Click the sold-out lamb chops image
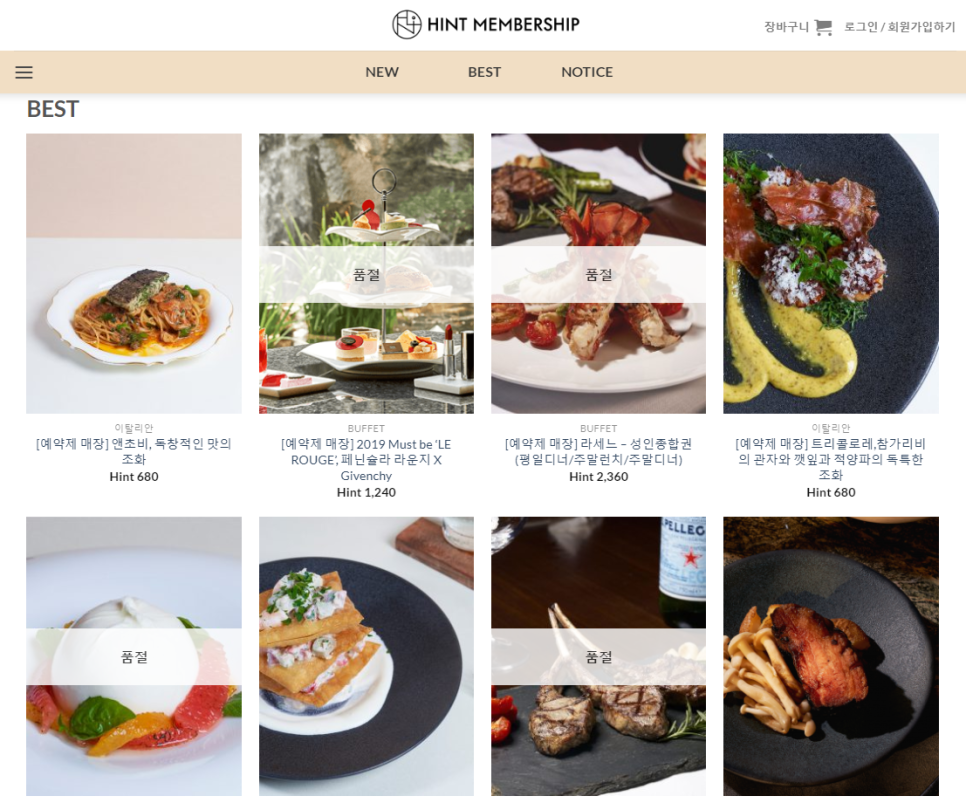Screen dimensions: 966x803 tap(598, 656)
